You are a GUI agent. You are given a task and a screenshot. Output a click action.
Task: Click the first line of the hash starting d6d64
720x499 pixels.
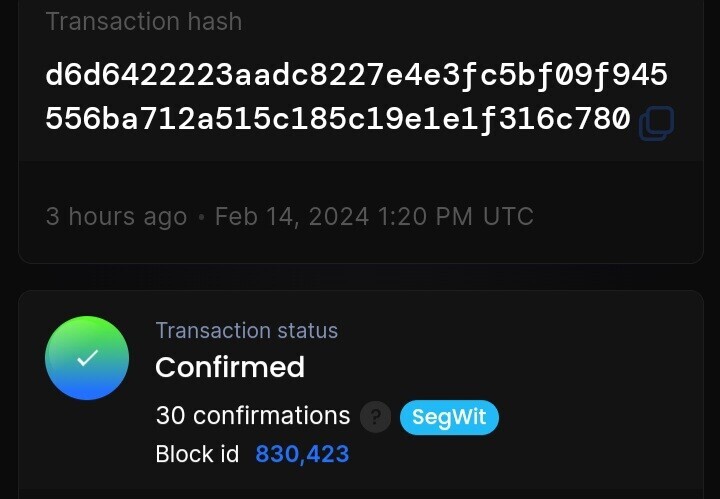(356, 75)
